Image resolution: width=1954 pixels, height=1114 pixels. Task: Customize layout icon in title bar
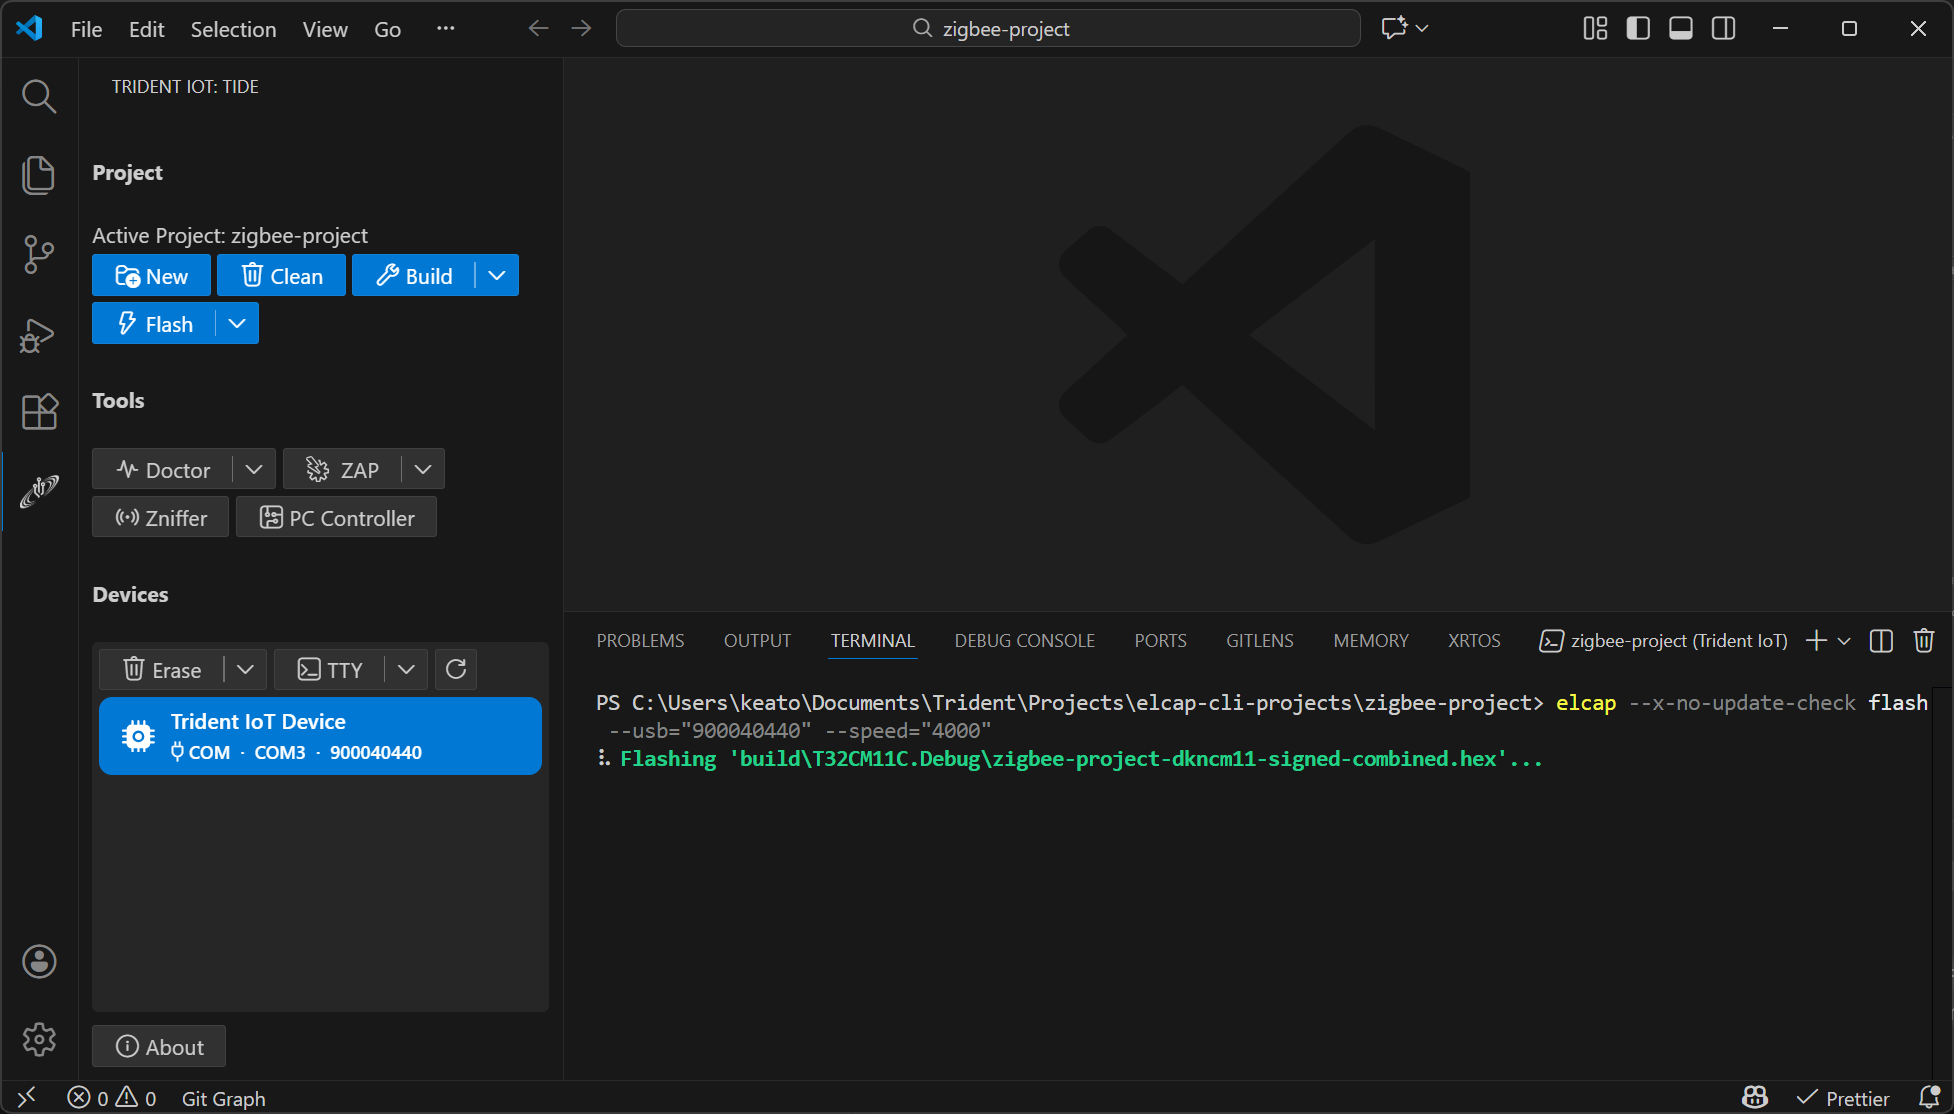[1595, 29]
